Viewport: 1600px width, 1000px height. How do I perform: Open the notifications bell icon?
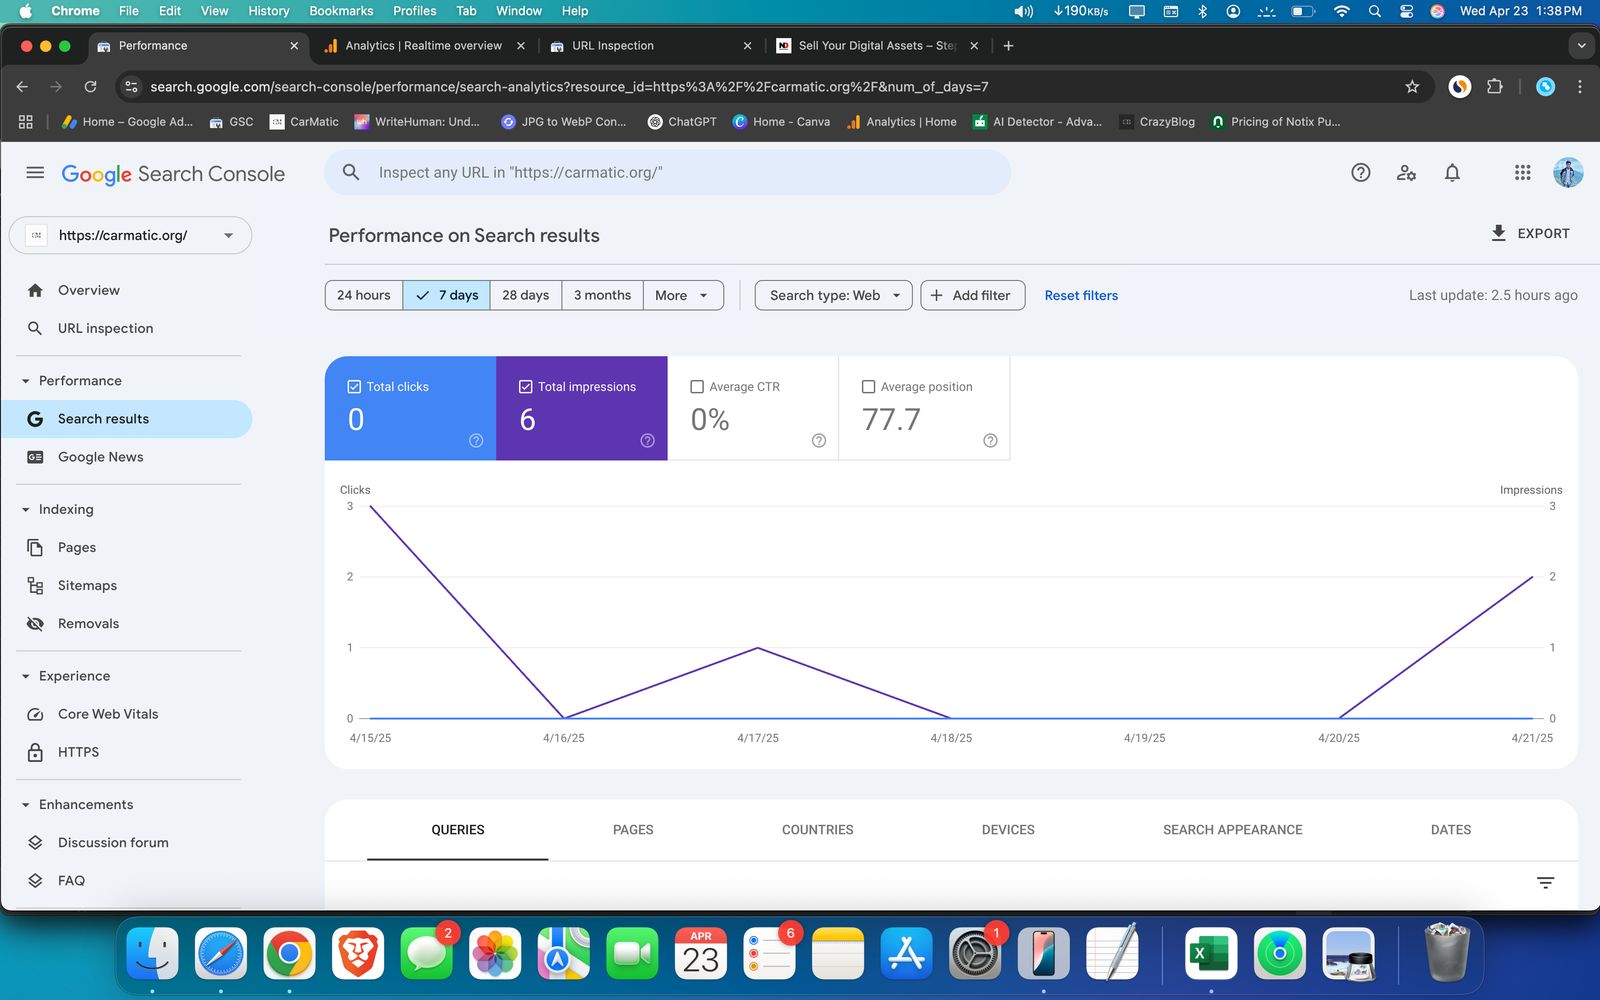(1452, 173)
